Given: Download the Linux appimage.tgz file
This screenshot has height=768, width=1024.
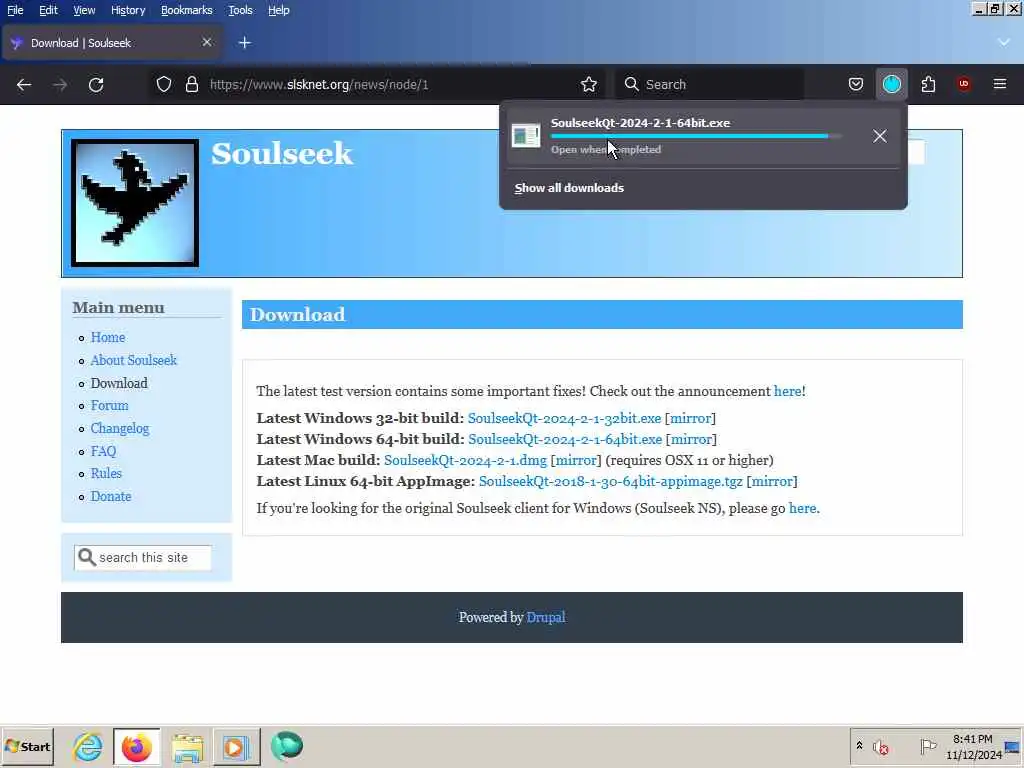Looking at the screenshot, I should (611, 481).
